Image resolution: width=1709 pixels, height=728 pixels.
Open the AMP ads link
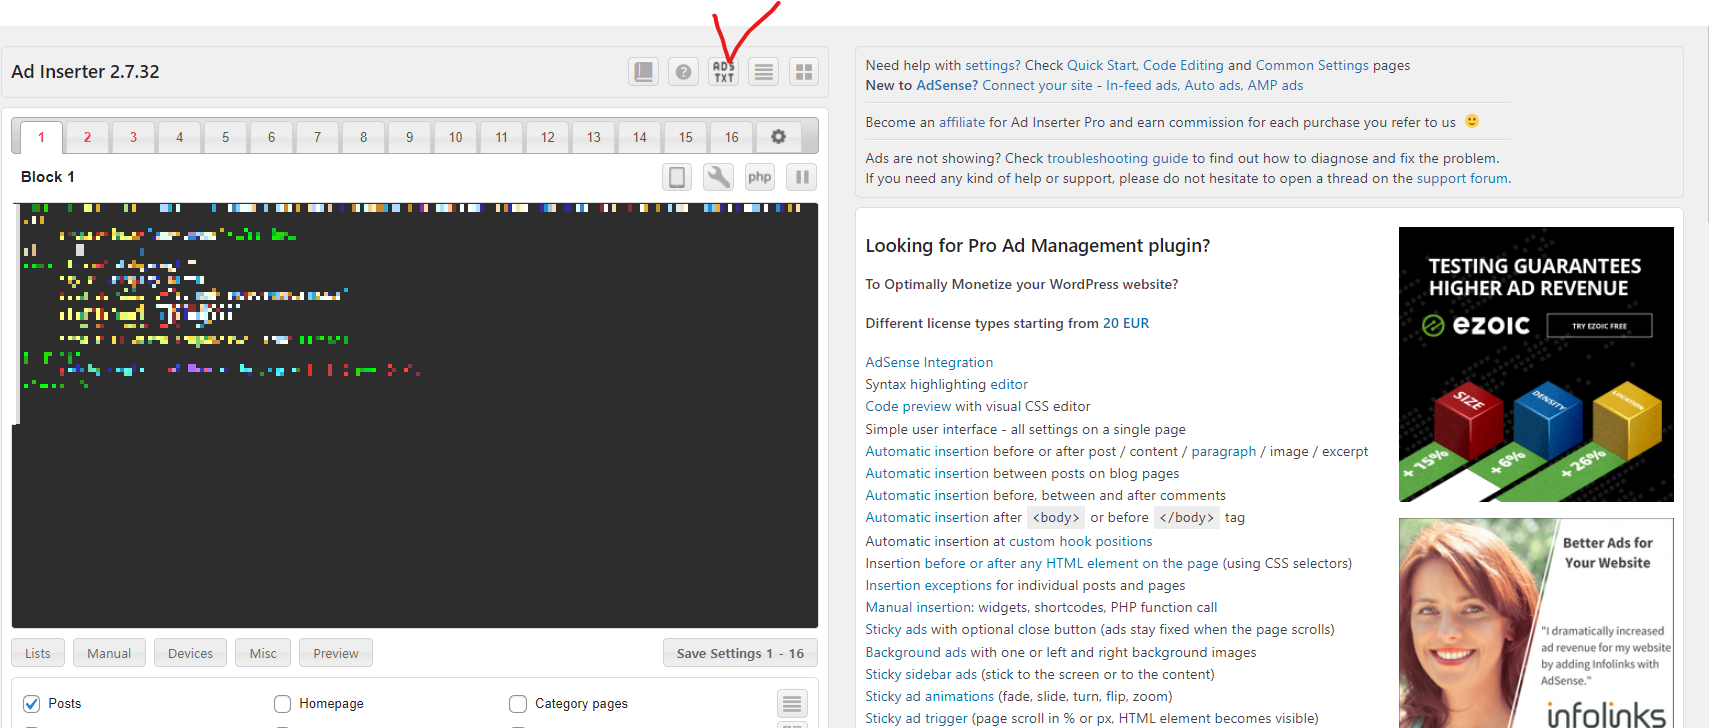point(1275,85)
